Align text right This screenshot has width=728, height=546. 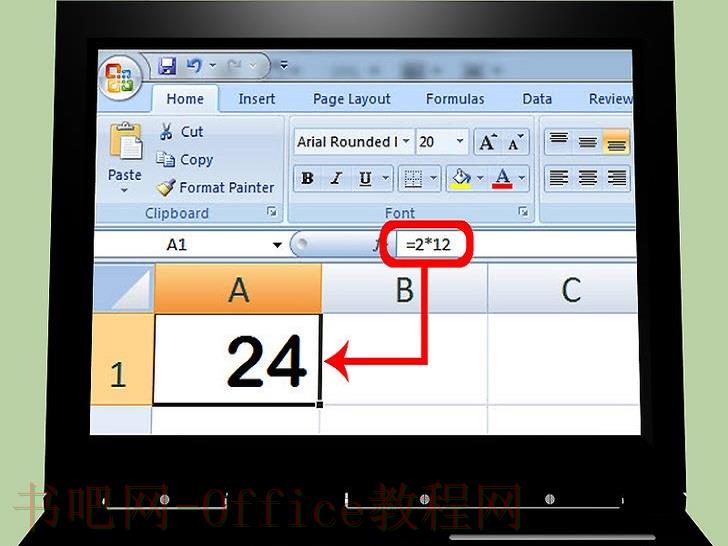tap(616, 178)
